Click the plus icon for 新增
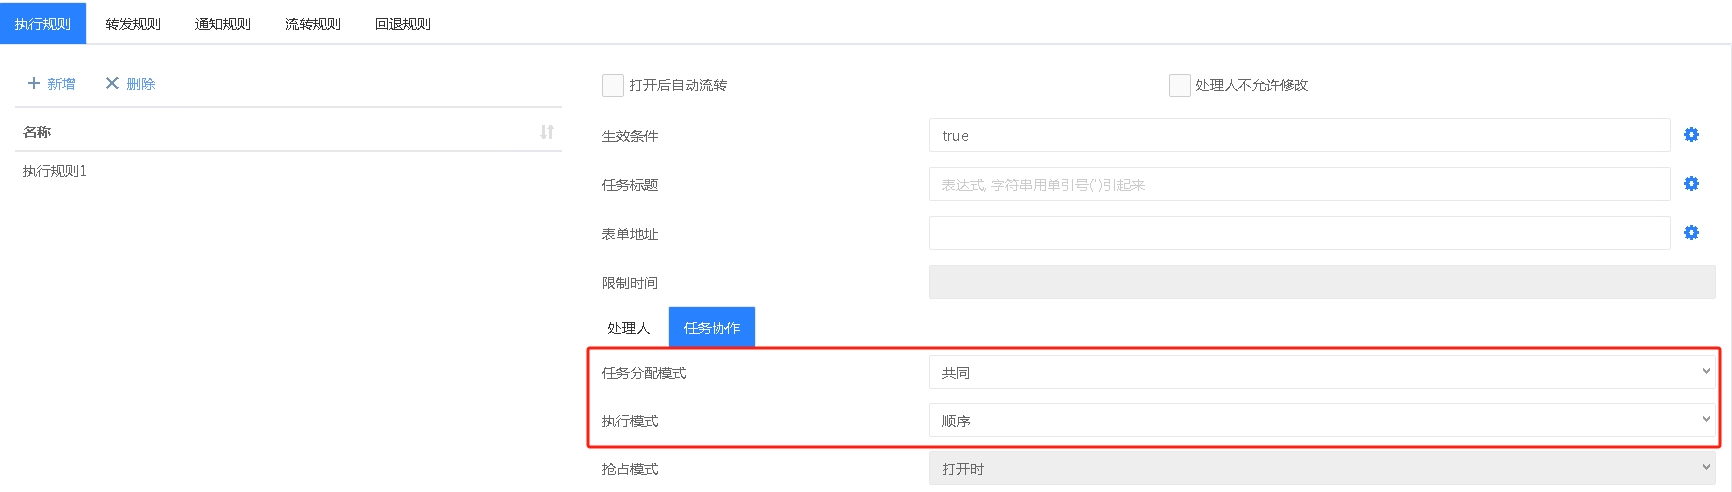This screenshot has width=1732, height=492. point(34,84)
